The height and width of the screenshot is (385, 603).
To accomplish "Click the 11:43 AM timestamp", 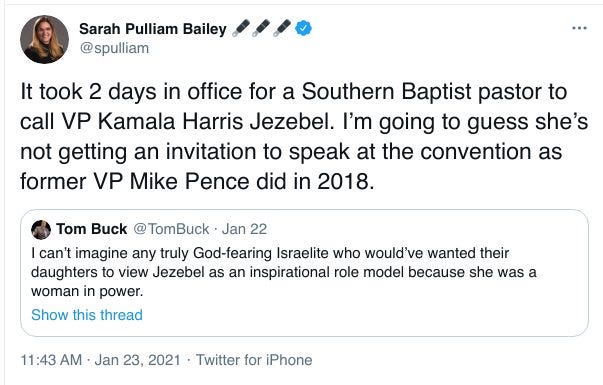I will point(51,360).
